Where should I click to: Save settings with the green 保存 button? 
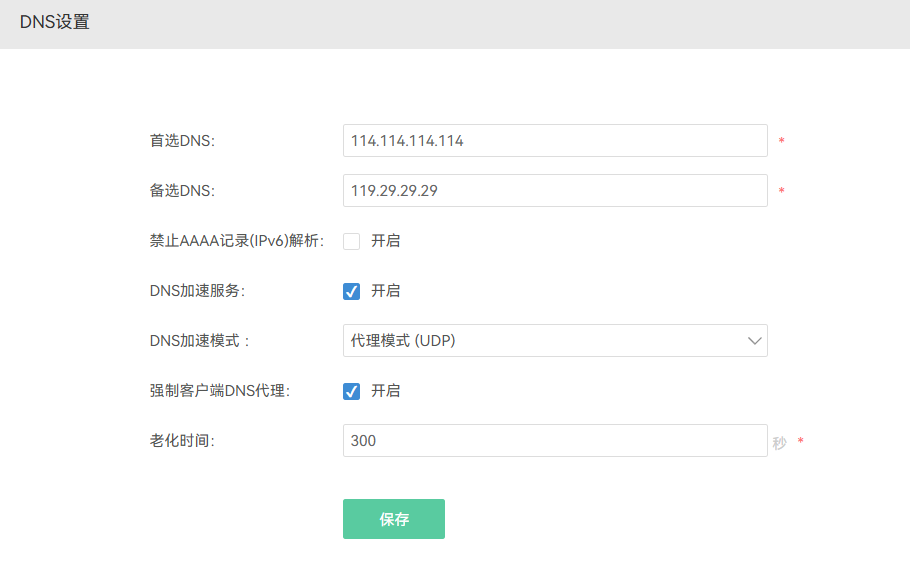tap(393, 519)
